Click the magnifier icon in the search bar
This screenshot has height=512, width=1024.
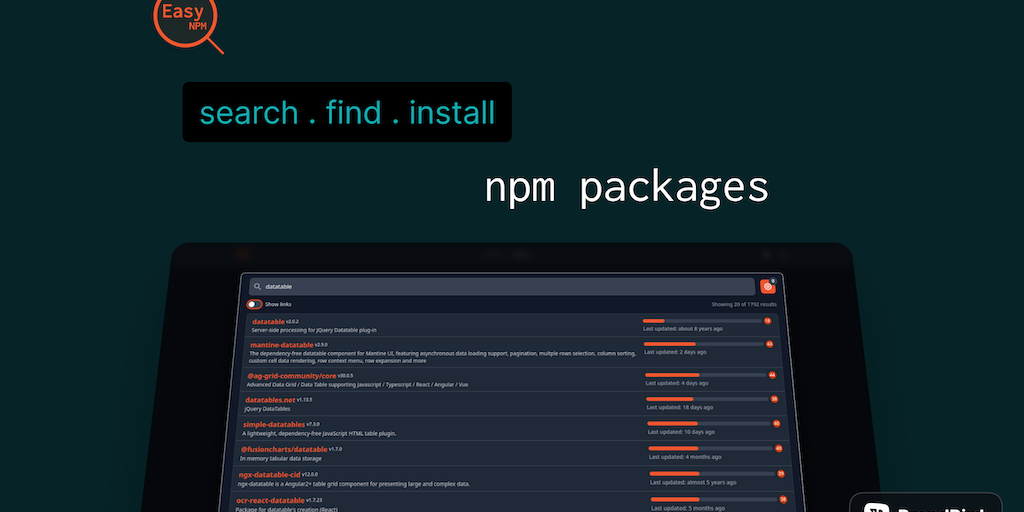(257, 287)
